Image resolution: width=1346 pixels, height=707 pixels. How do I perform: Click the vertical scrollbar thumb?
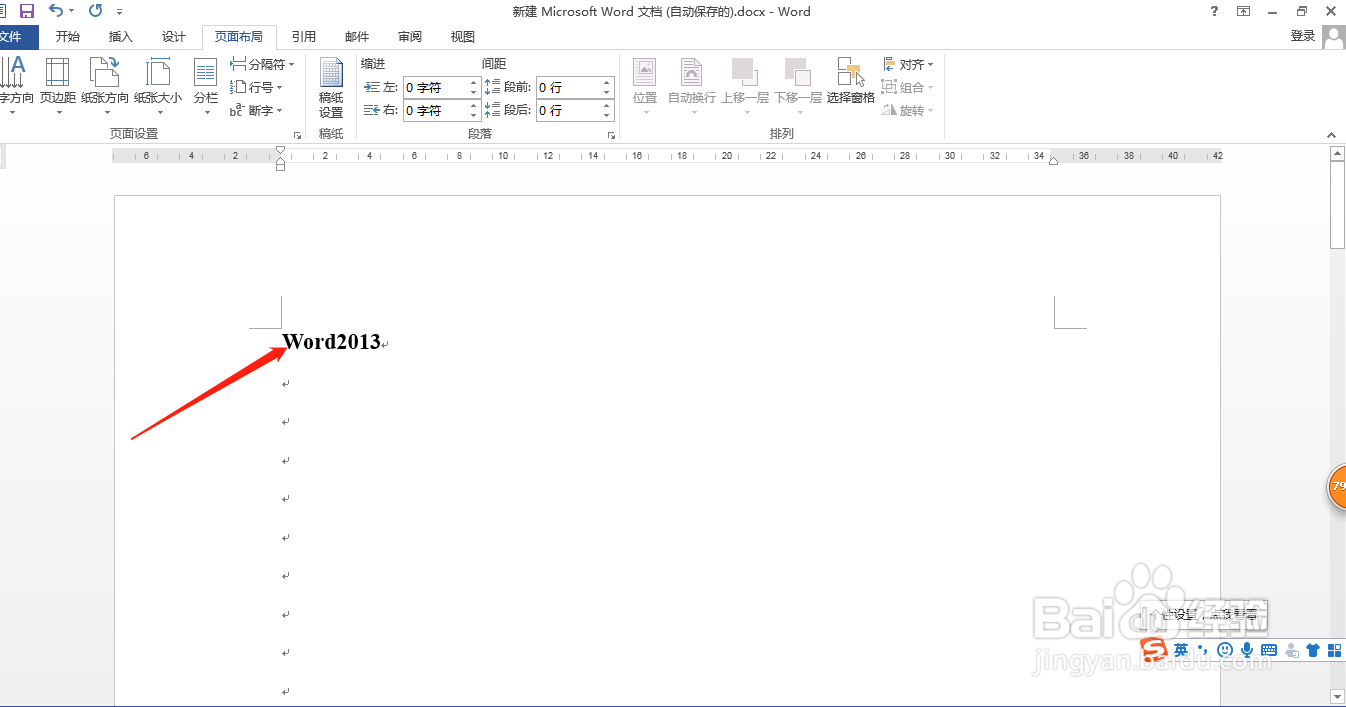tap(1337, 205)
